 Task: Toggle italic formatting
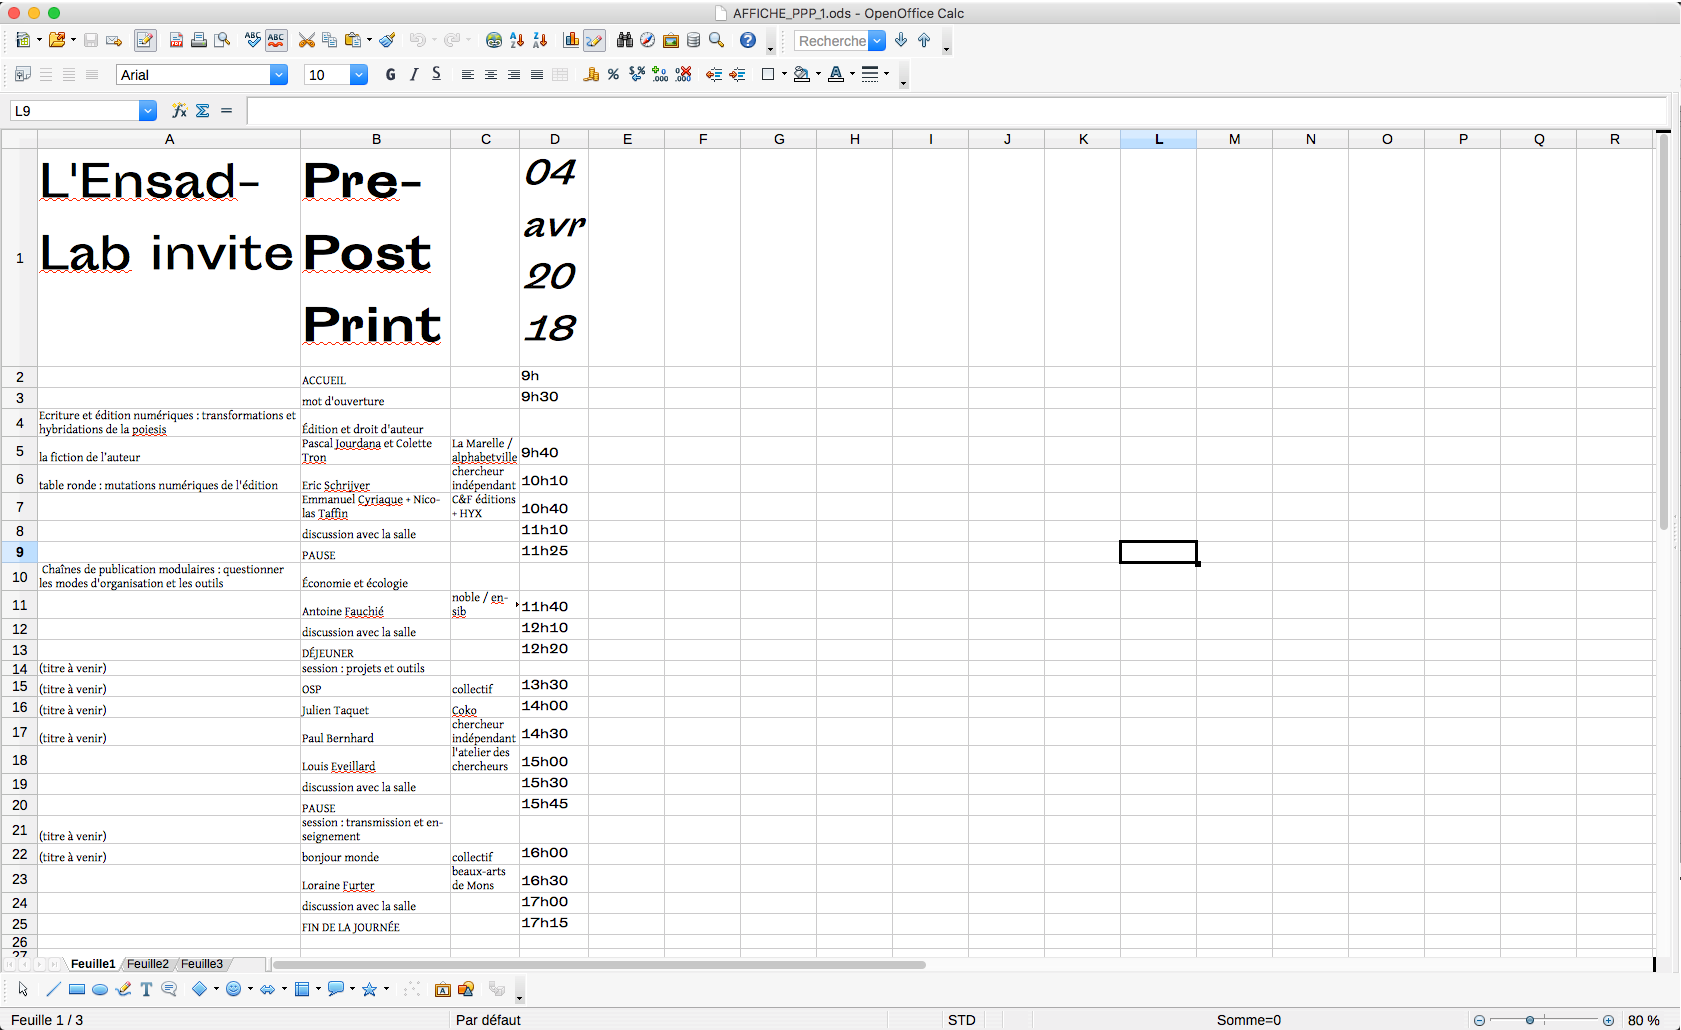coord(414,75)
